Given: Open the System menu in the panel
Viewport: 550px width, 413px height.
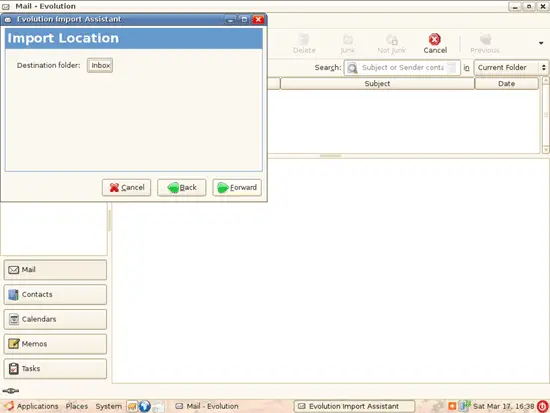Looking at the screenshot, I should 109,406.
